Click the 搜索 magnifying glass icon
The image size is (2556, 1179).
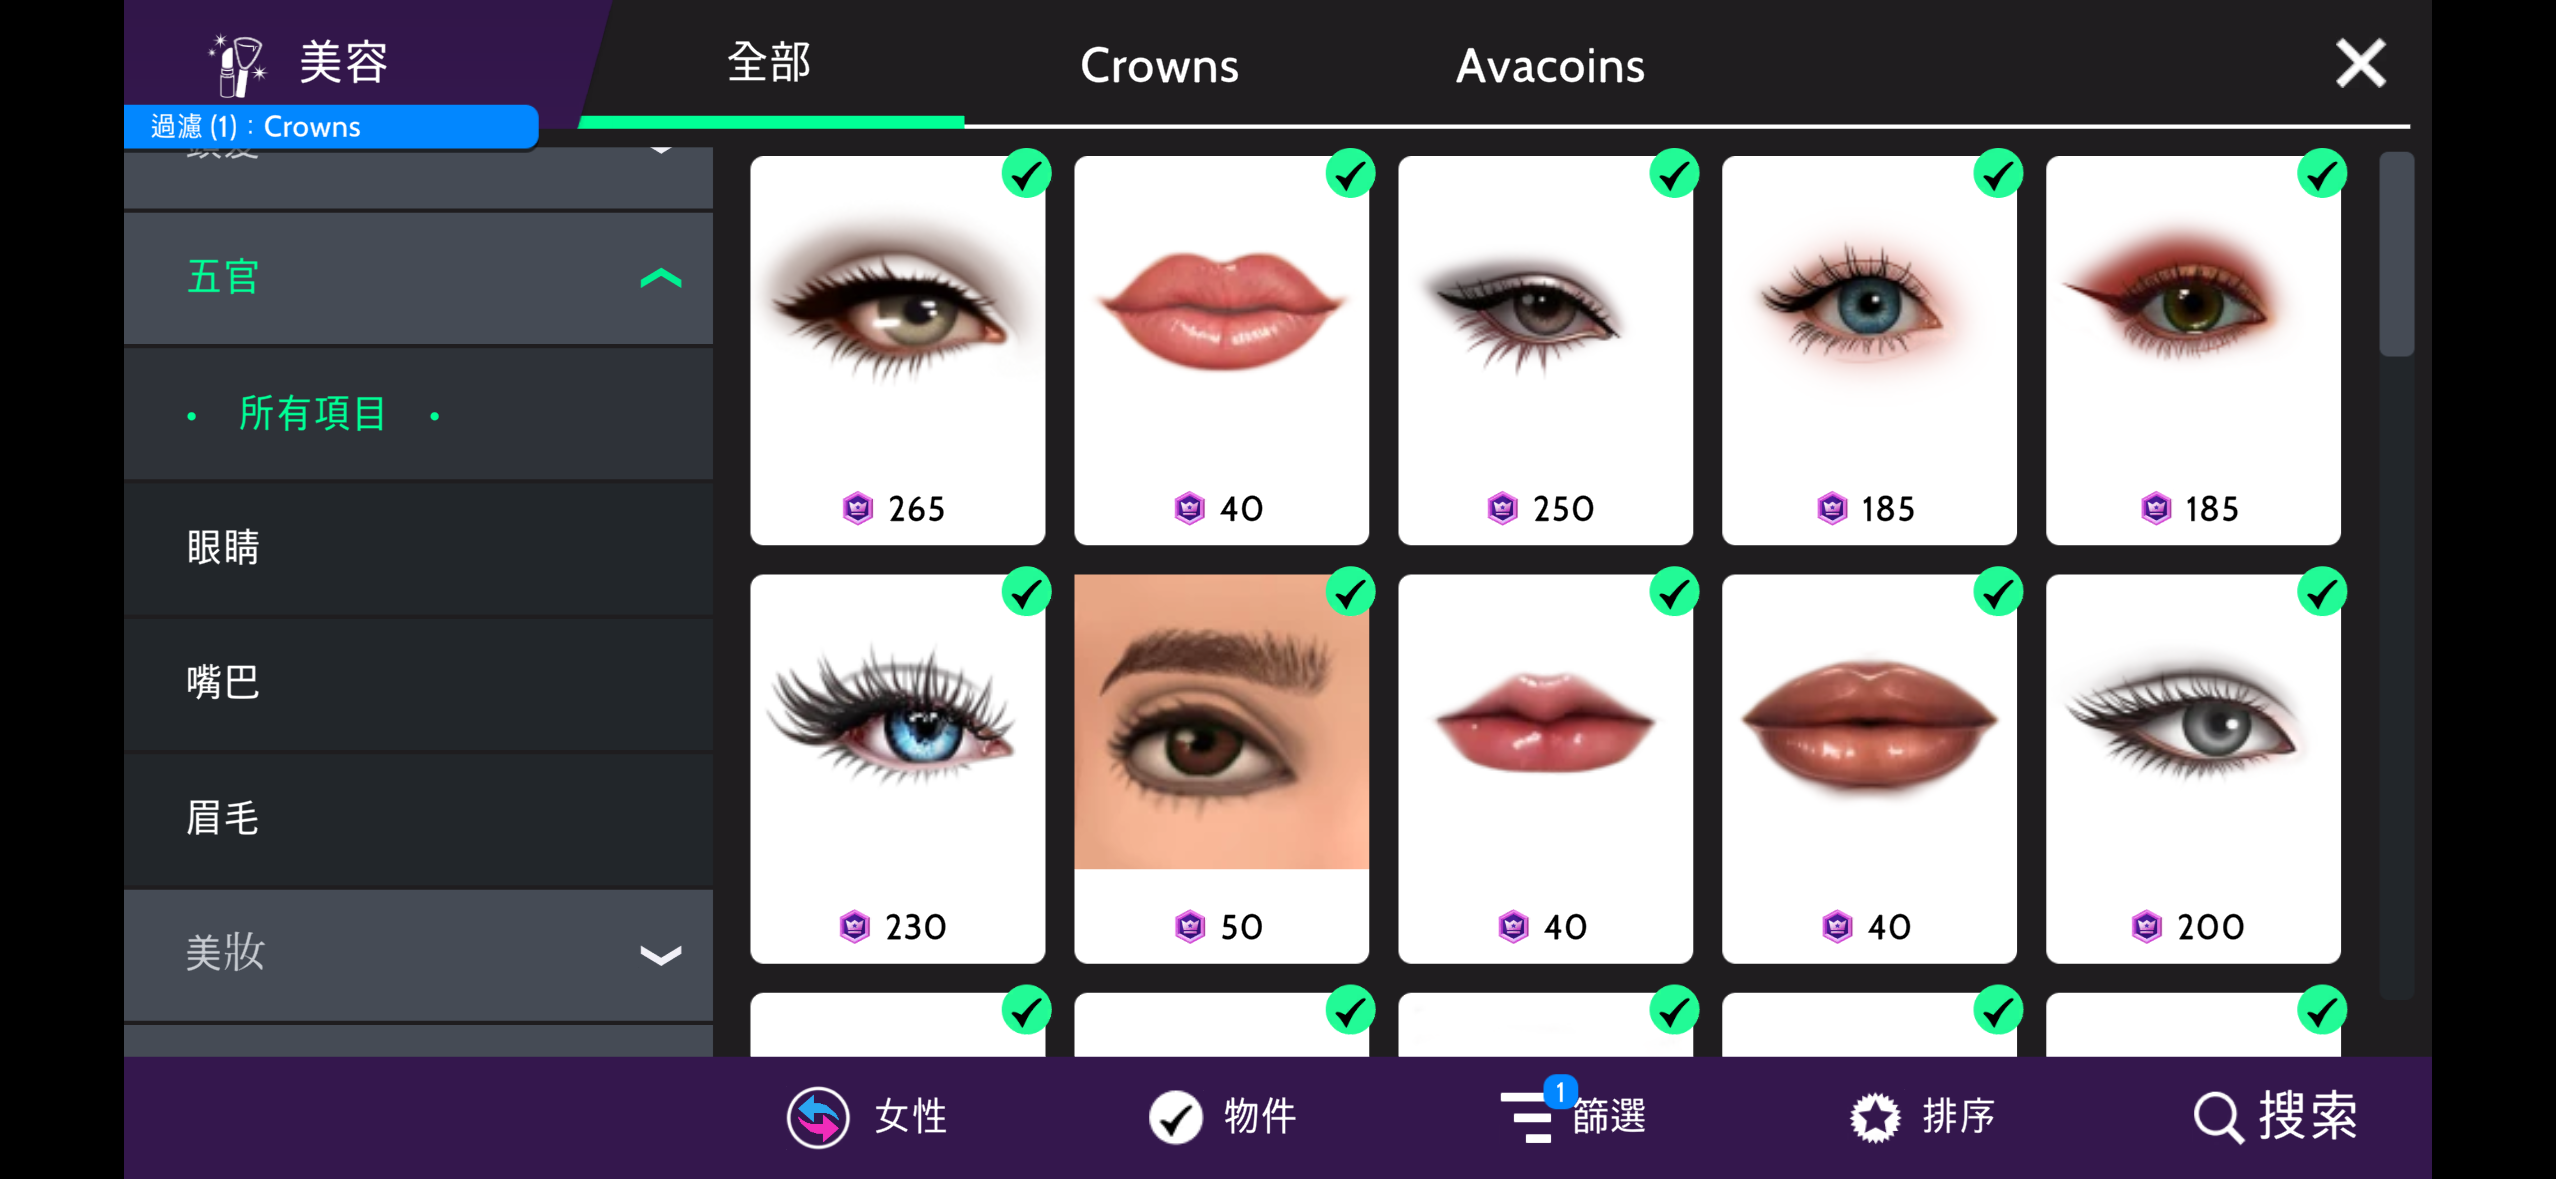(x=2217, y=1116)
